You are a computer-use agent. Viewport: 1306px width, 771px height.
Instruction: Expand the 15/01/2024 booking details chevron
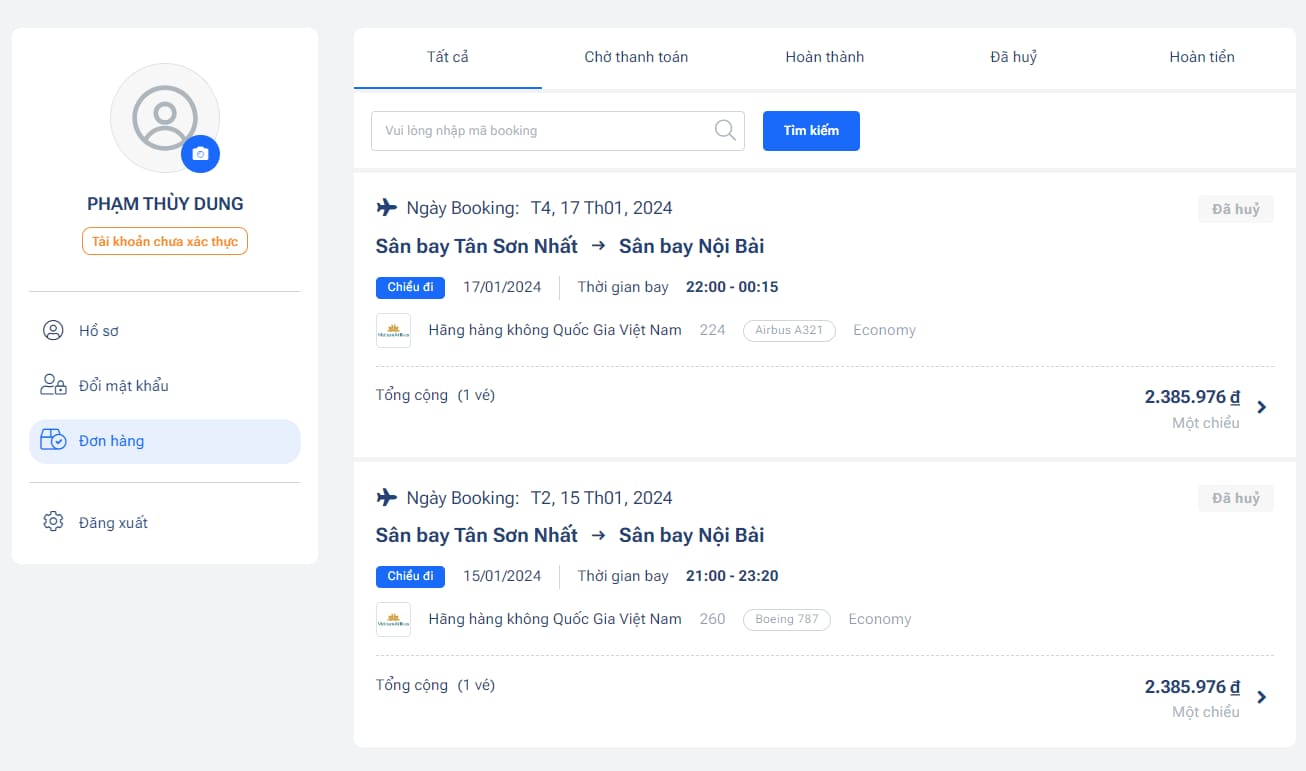click(1262, 697)
